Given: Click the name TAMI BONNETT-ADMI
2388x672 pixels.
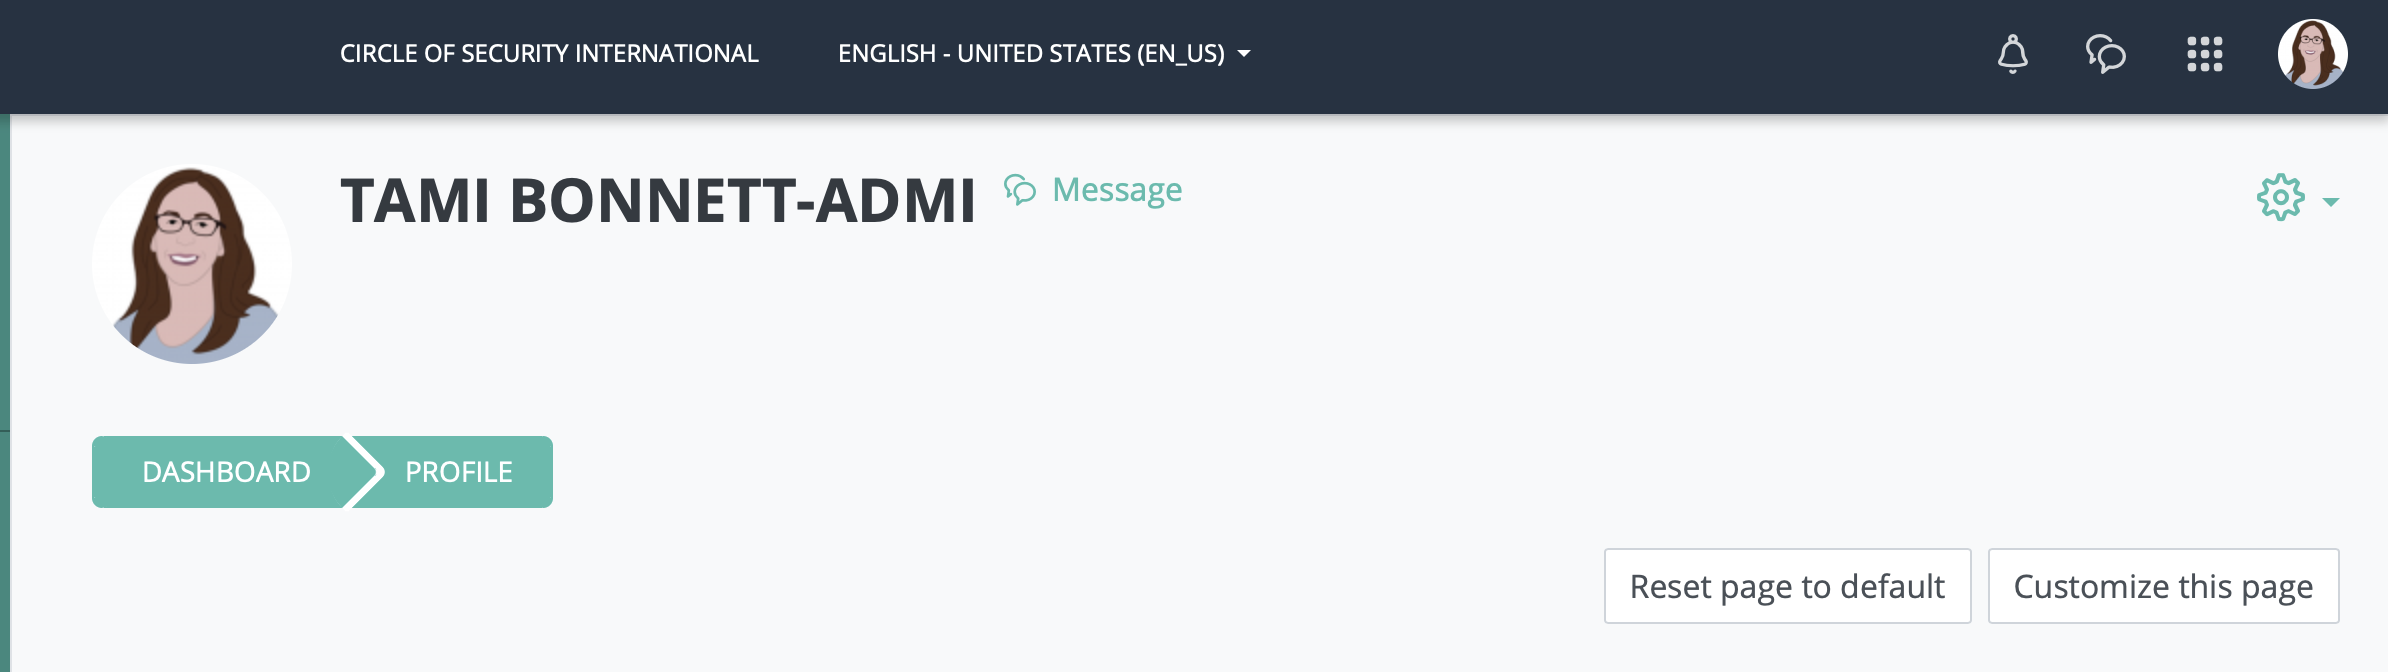Looking at the screenshot, I should tap(658, 197).
